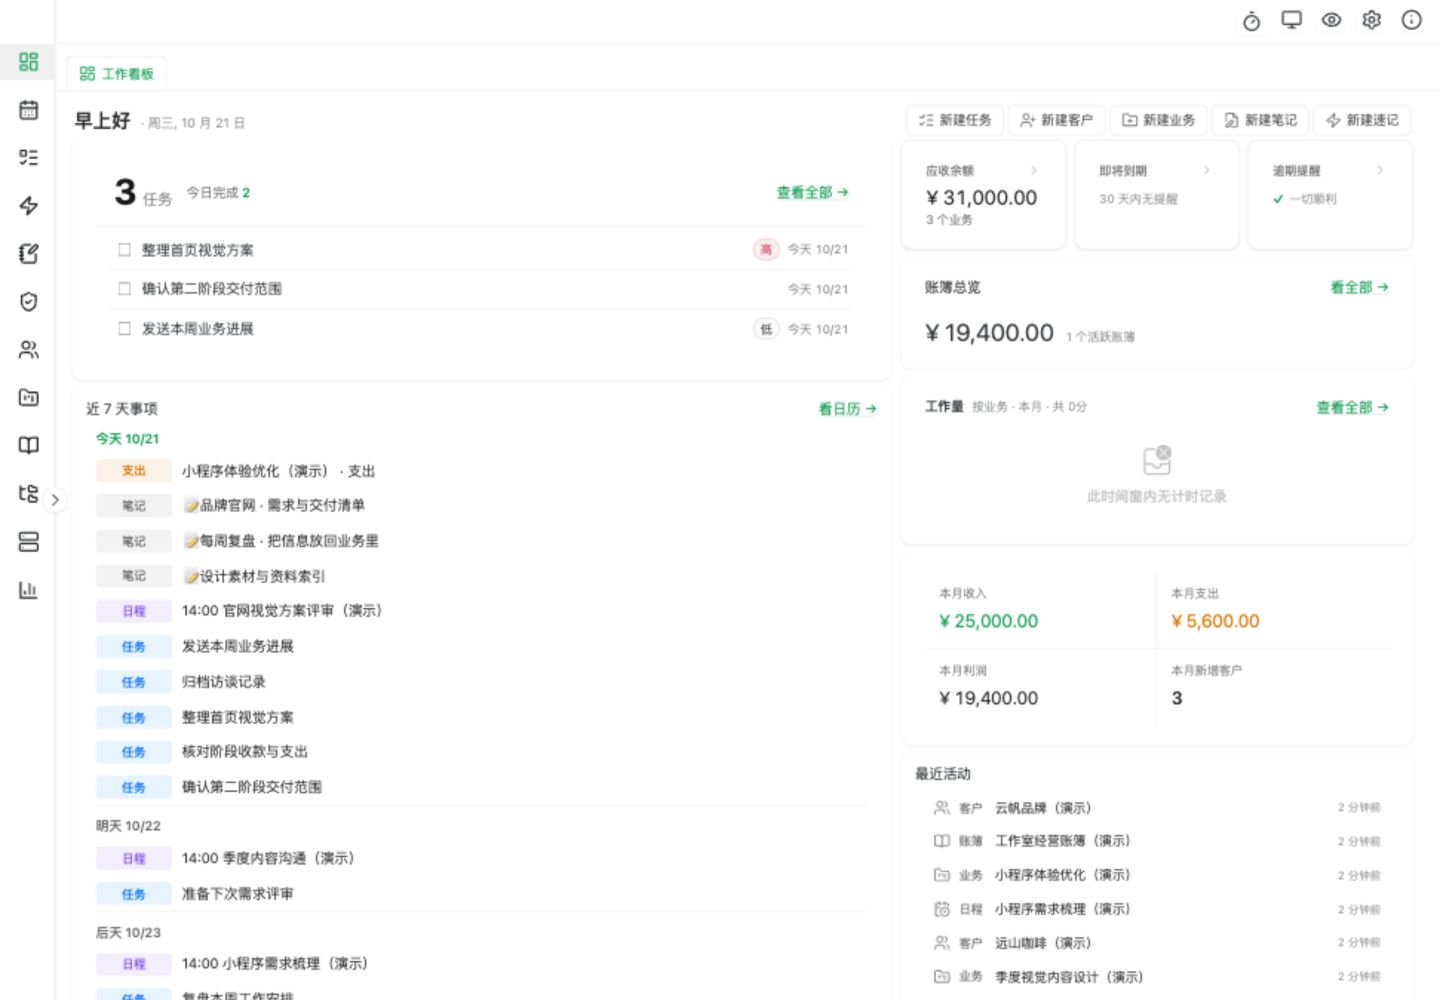Select the 工作看板 tab
This screenshot has width=1440, height=1000.
116,74
